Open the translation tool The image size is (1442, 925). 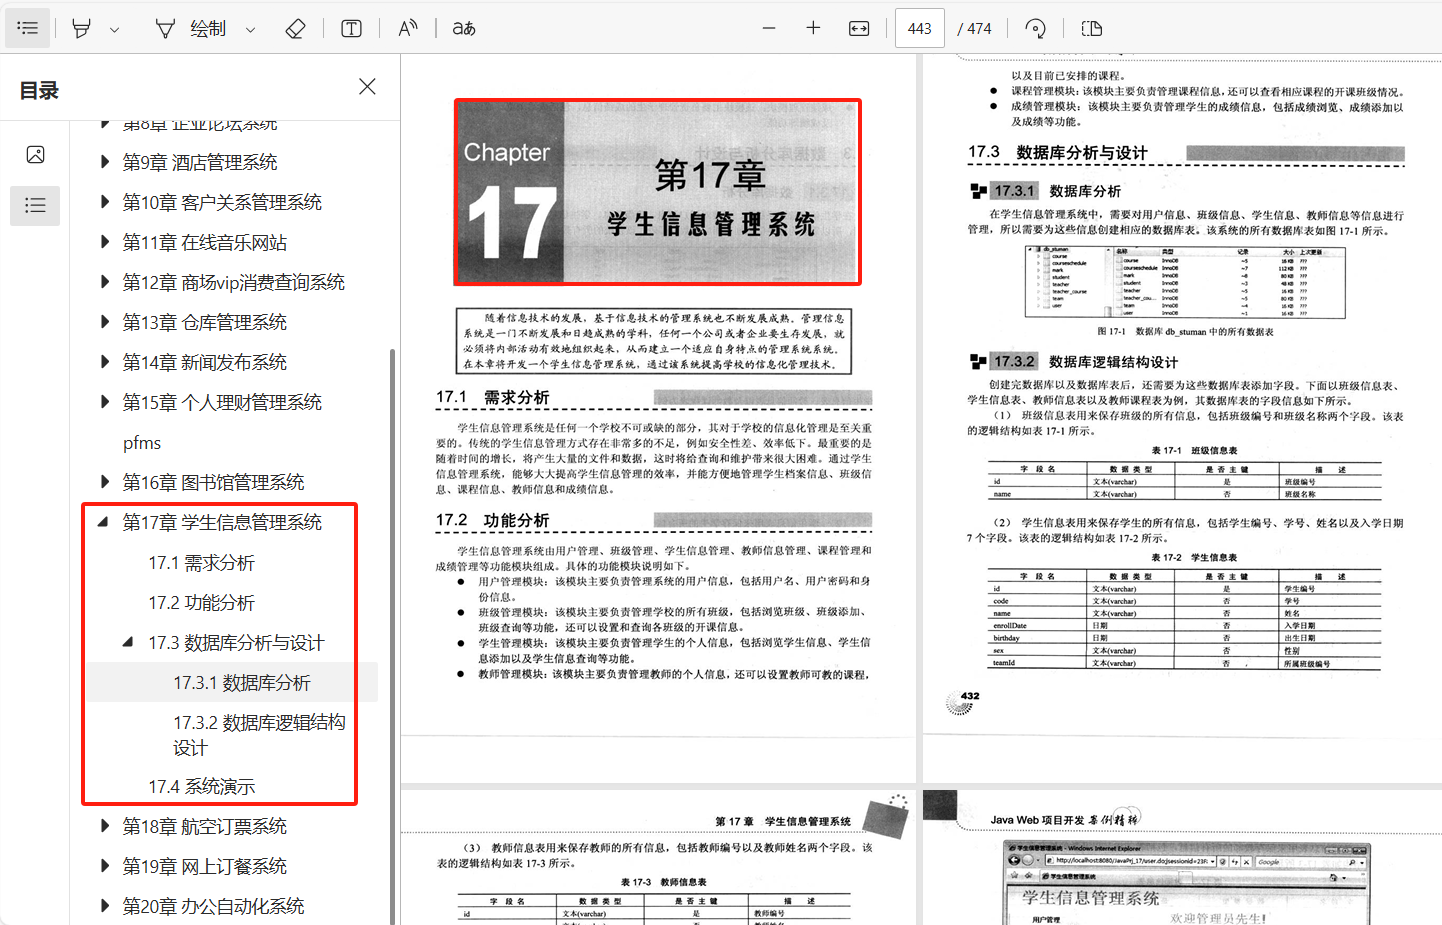point(462,27)
